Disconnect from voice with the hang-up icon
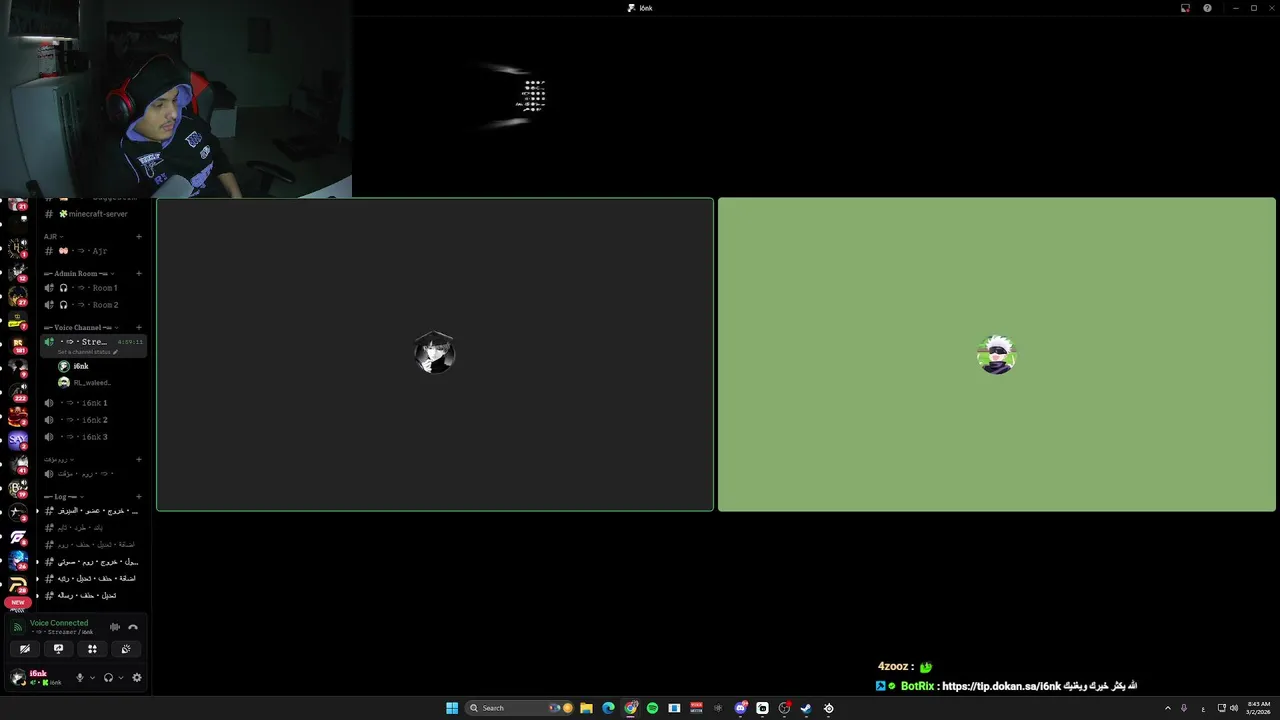1280x720 pixels. click(x=133, y=627)
